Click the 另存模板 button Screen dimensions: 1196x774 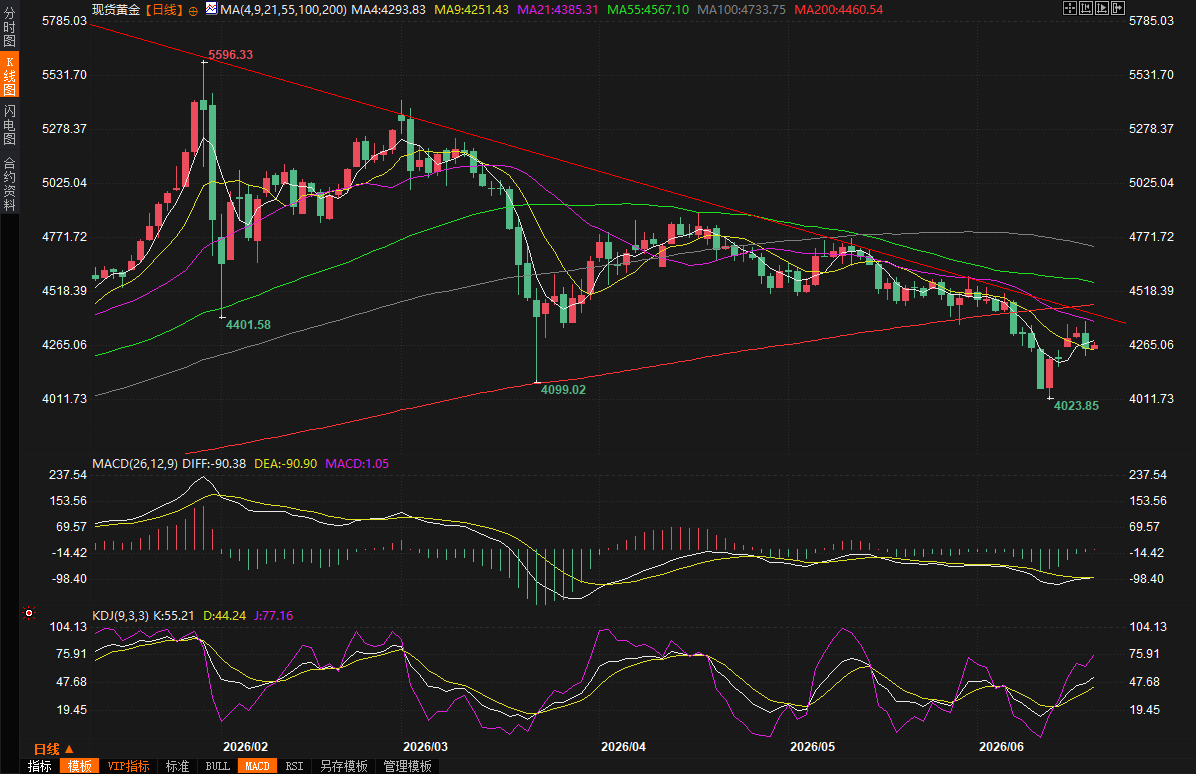[343, 766]
